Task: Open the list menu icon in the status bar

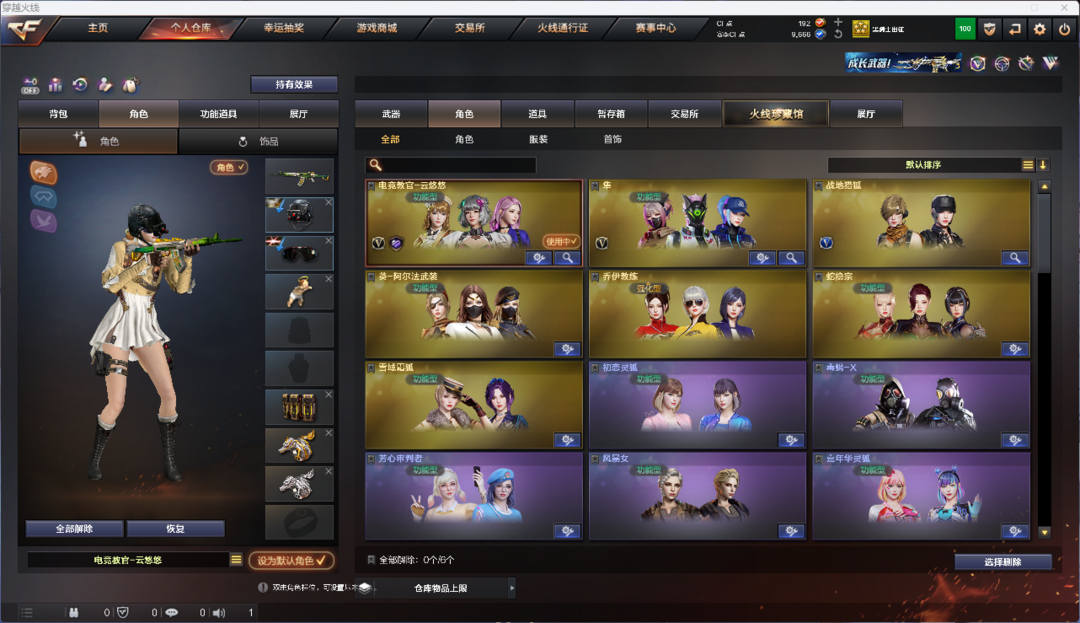Action: pos(27,613)
